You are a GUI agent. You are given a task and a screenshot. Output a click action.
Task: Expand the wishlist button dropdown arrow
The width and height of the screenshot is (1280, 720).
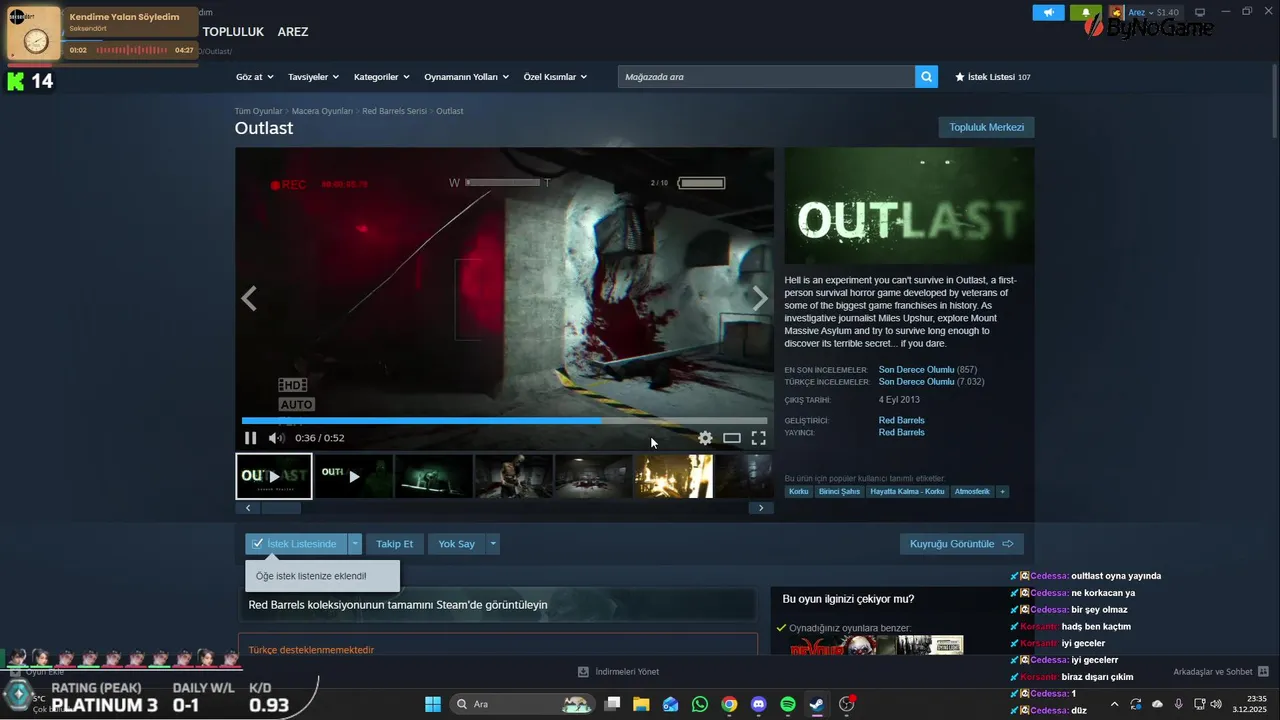tap(354, 544)
